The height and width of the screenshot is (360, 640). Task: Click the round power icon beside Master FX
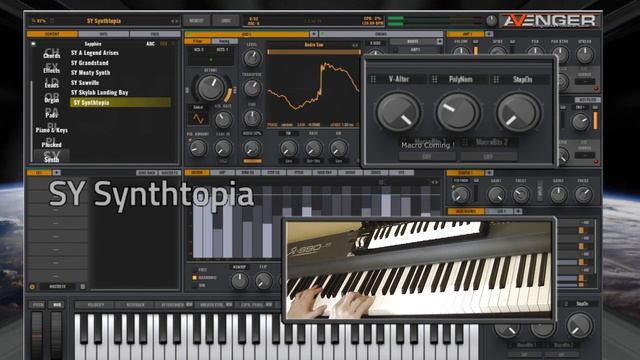(x=32, y=287)
